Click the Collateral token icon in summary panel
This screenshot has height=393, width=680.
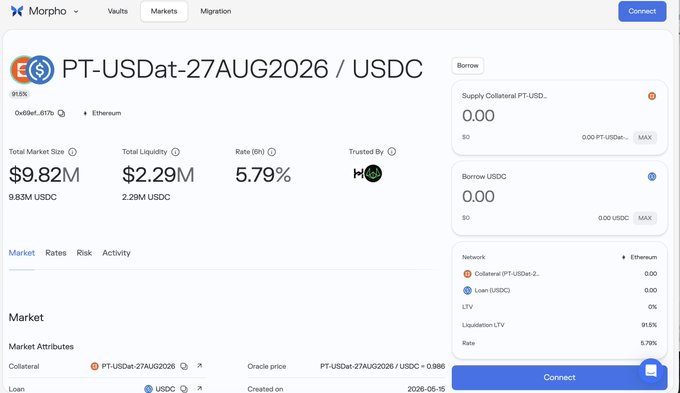(468, 274)
